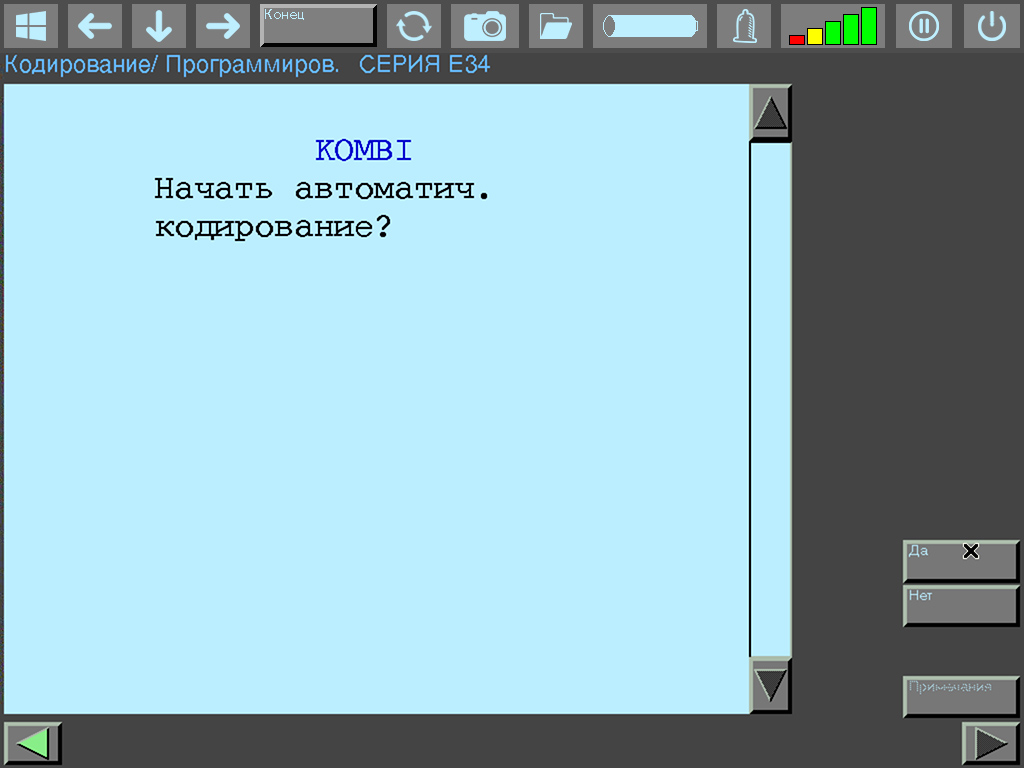Click the down arrow toolbar icon
The image size is (1024, 768).
159,26
